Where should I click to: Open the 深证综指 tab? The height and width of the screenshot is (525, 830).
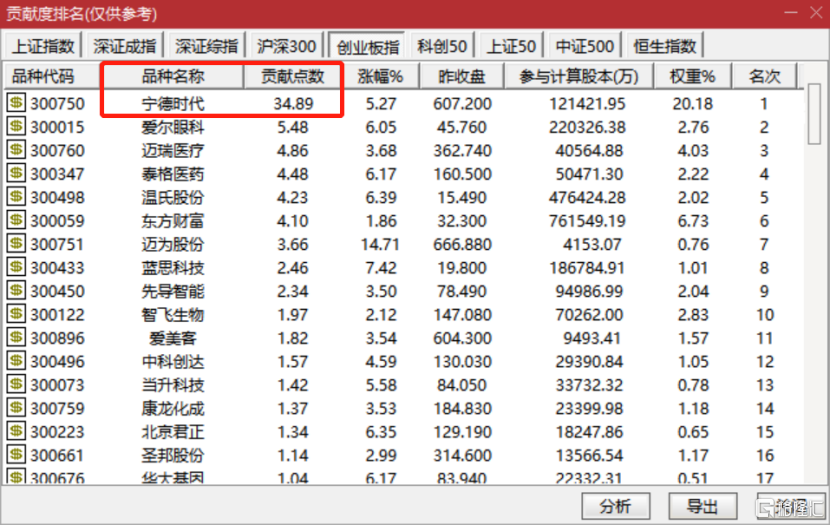pos(206,46)
